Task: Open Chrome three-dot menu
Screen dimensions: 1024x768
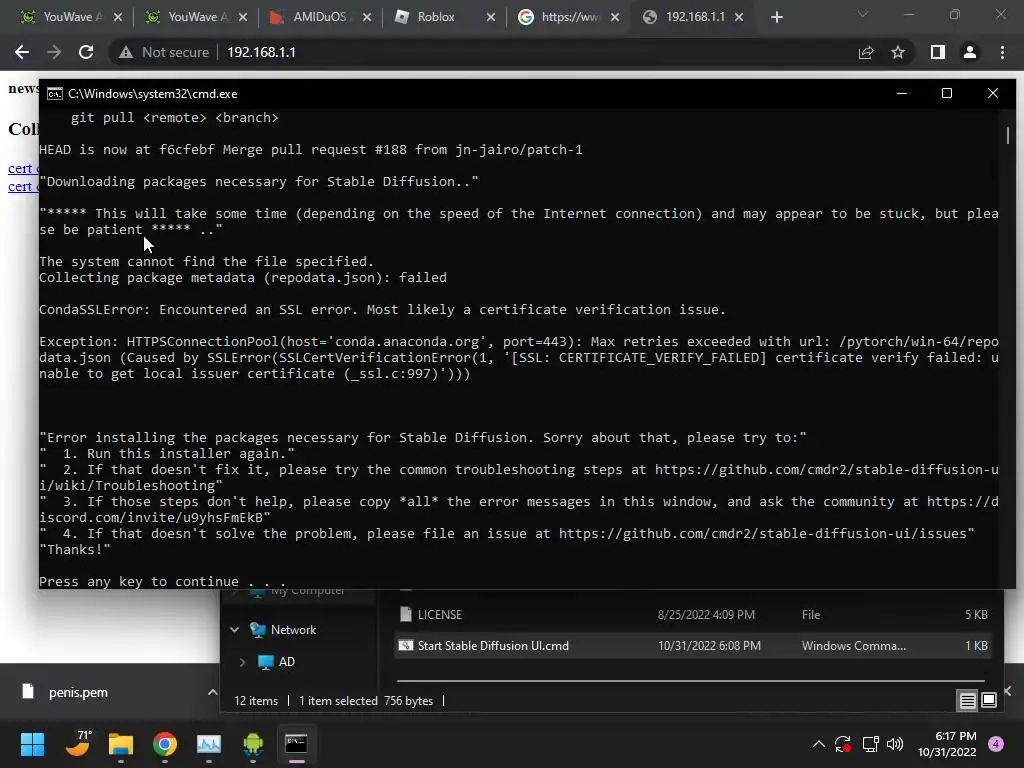Action: (x=1002, y=52)
